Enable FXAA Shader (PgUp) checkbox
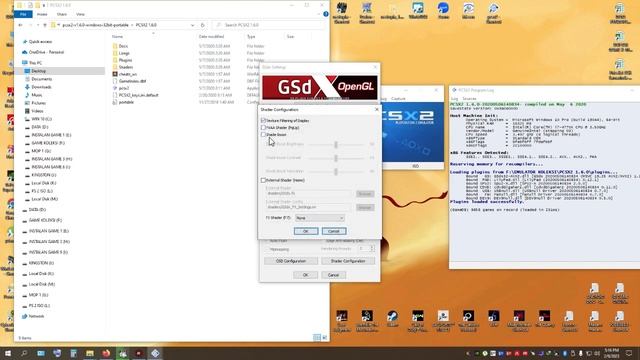The height and width of the screenshot is (360, 640). click(x=263, y=127)
